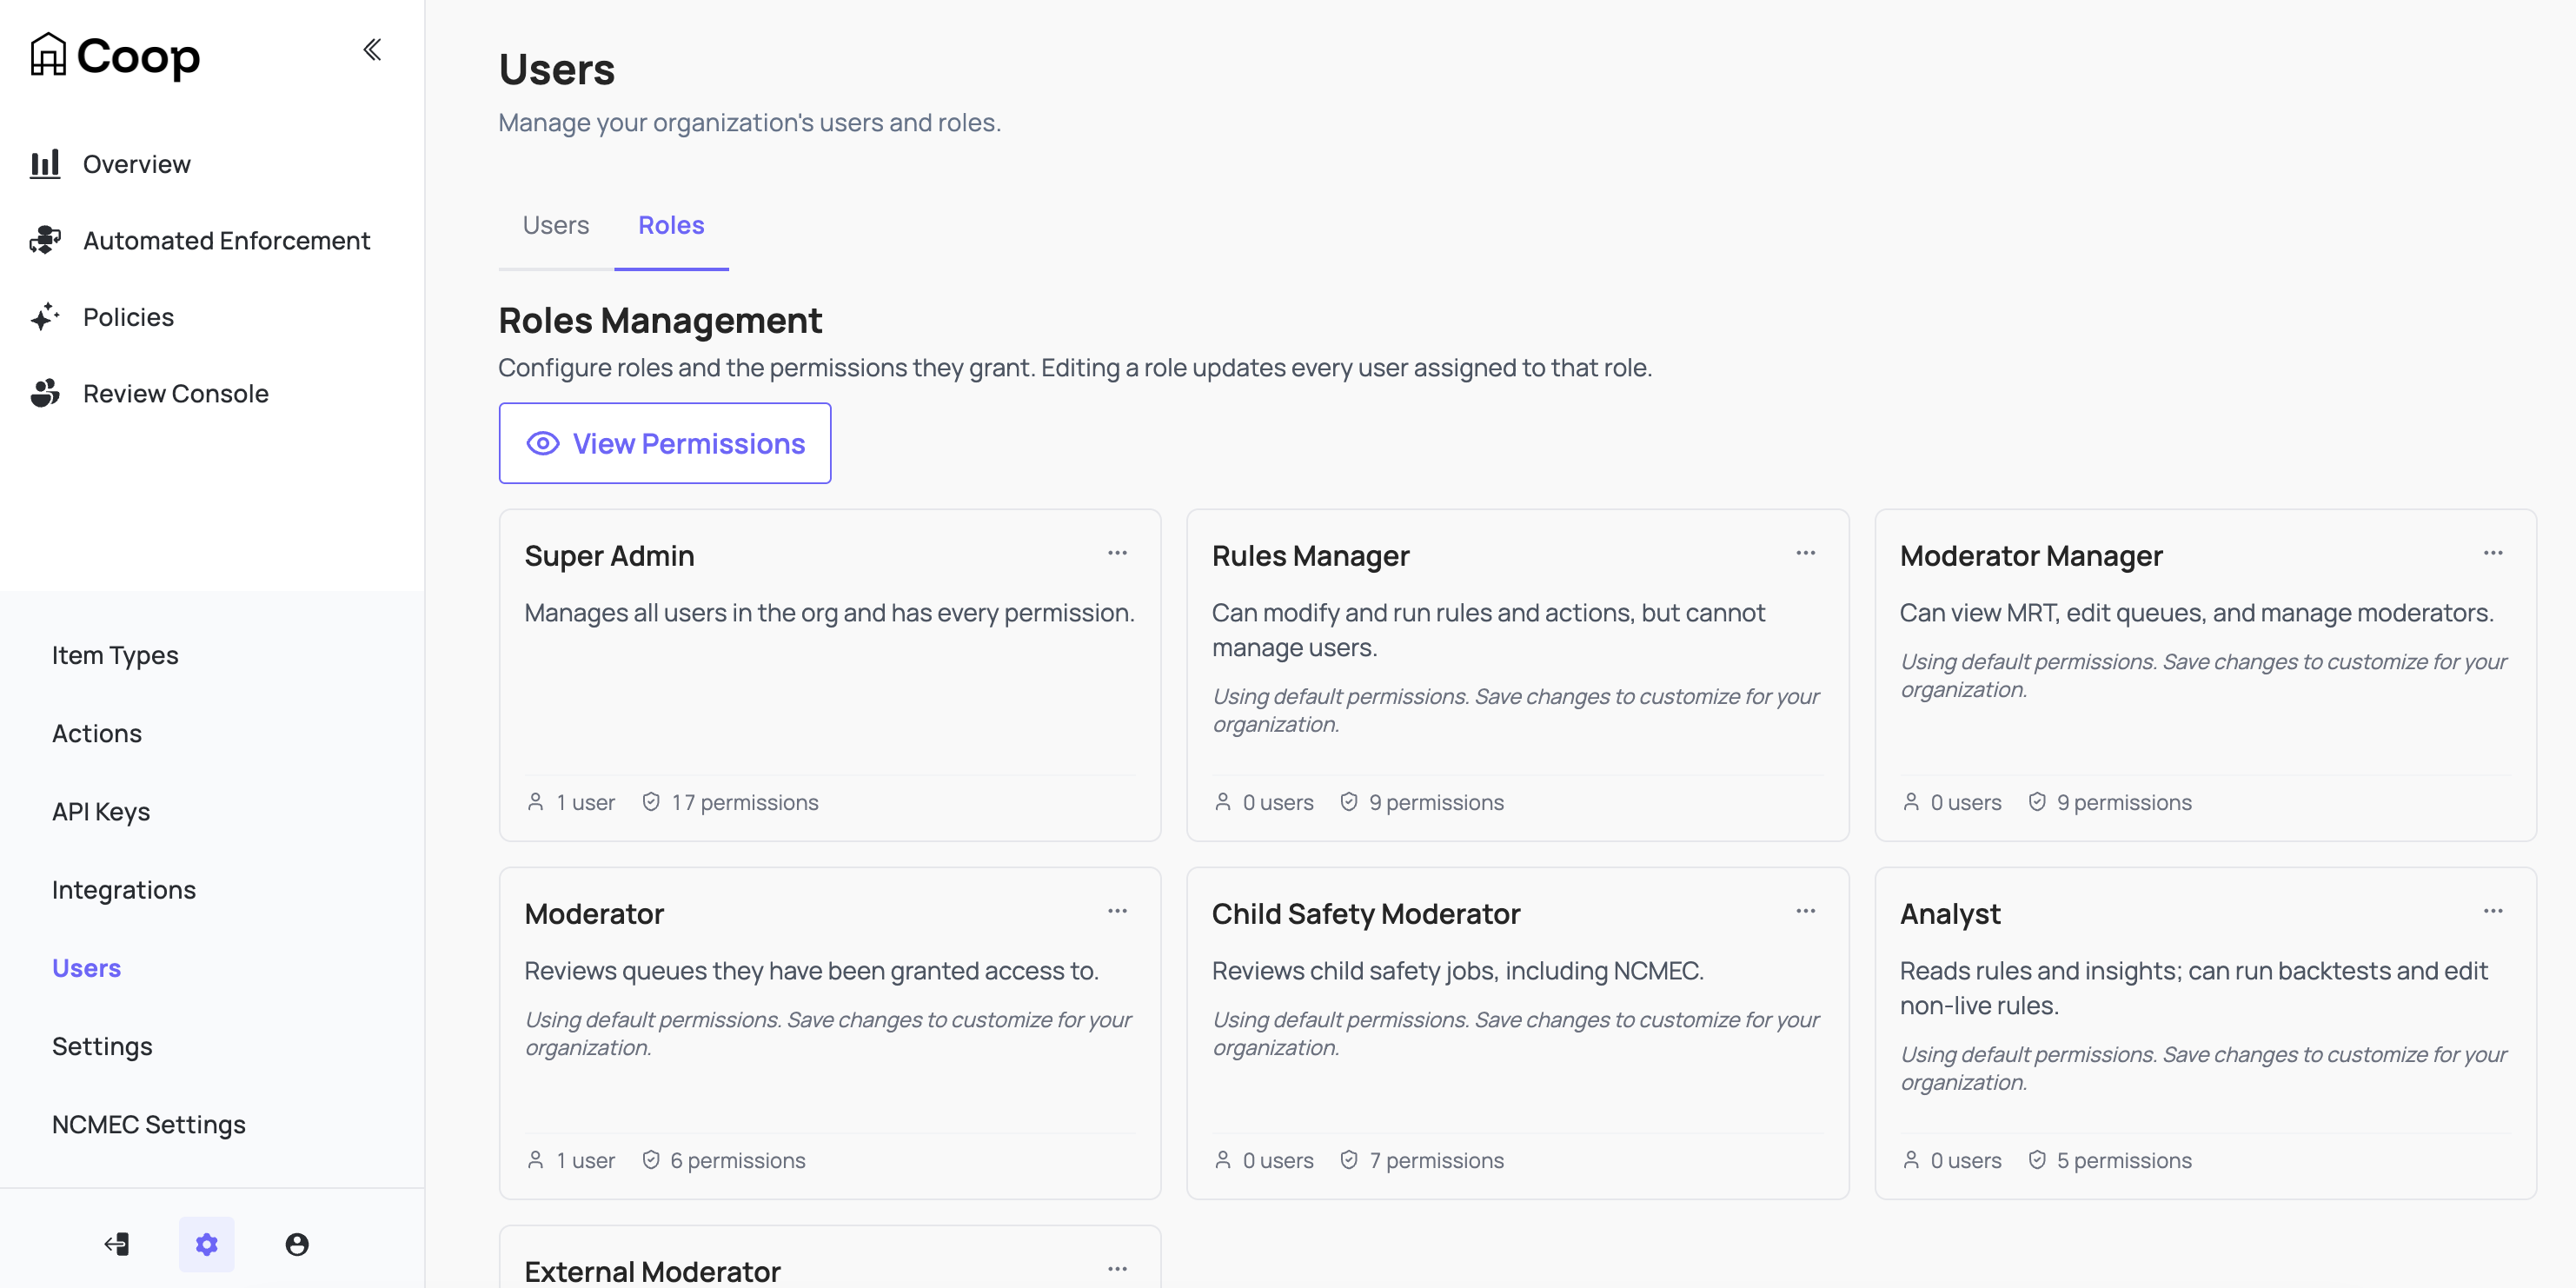
Task: Open the Integrations page
Action: coord(124,889)
